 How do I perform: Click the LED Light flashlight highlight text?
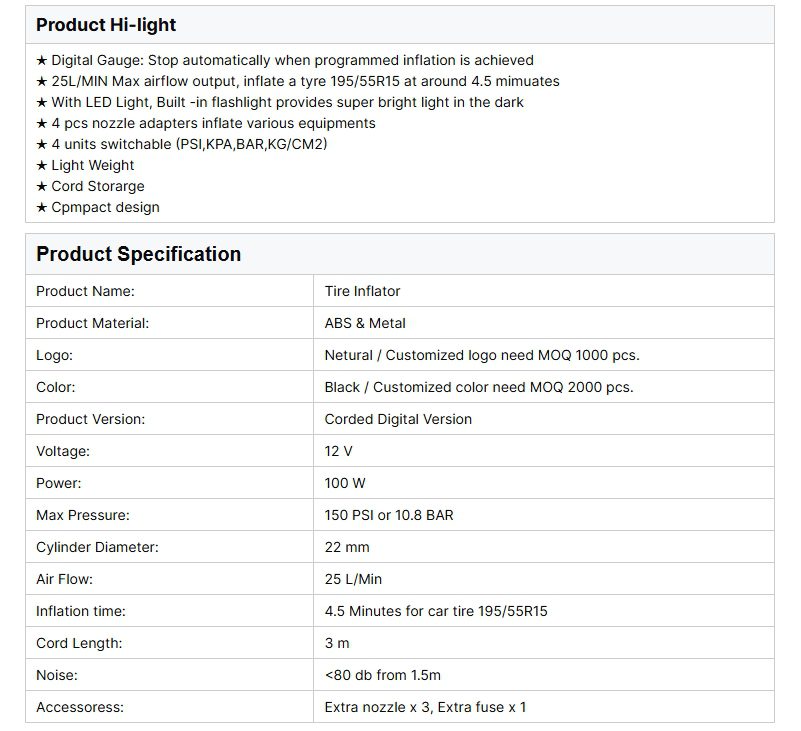[286, 102]
